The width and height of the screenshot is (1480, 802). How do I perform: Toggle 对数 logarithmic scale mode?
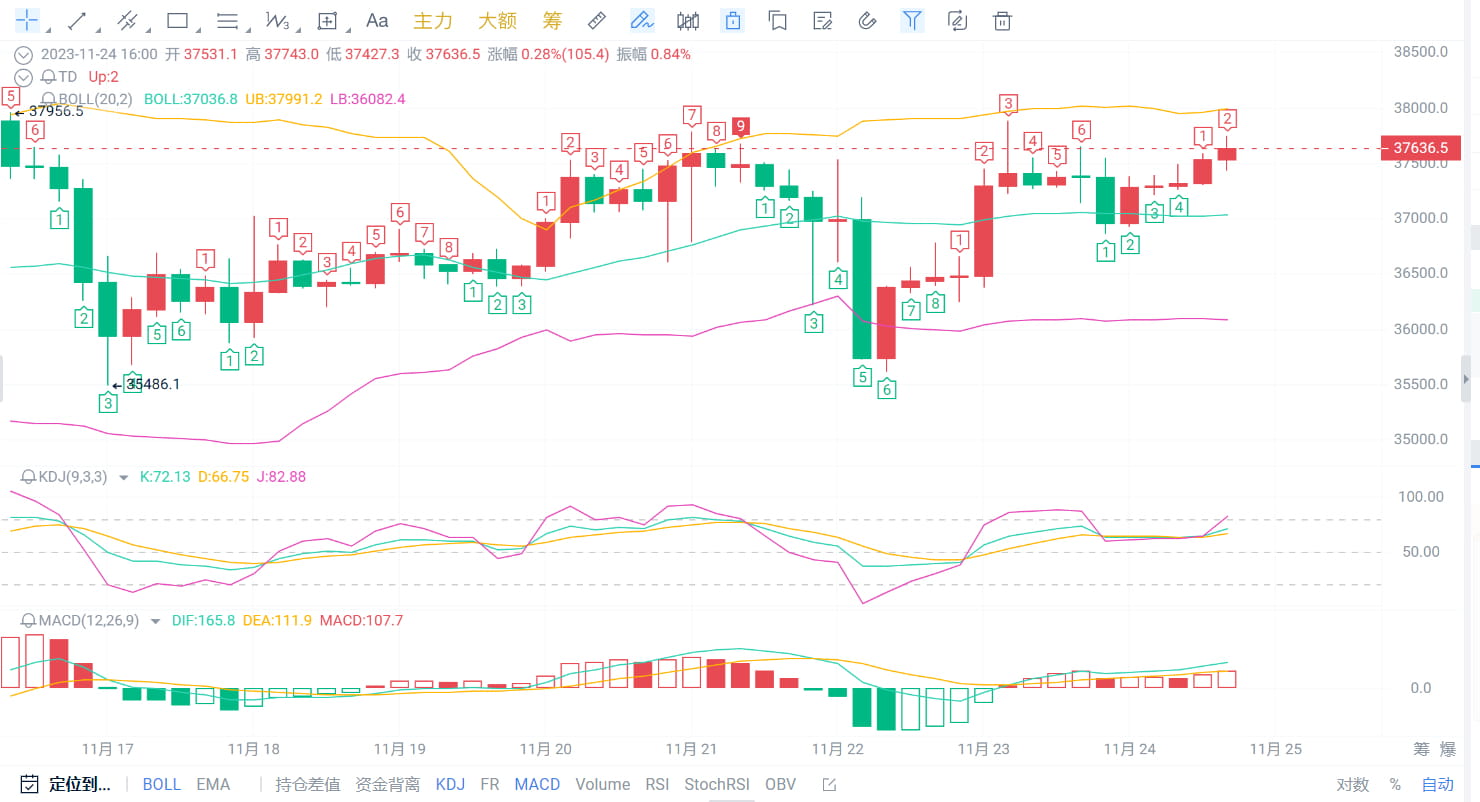click(1352, 784)
